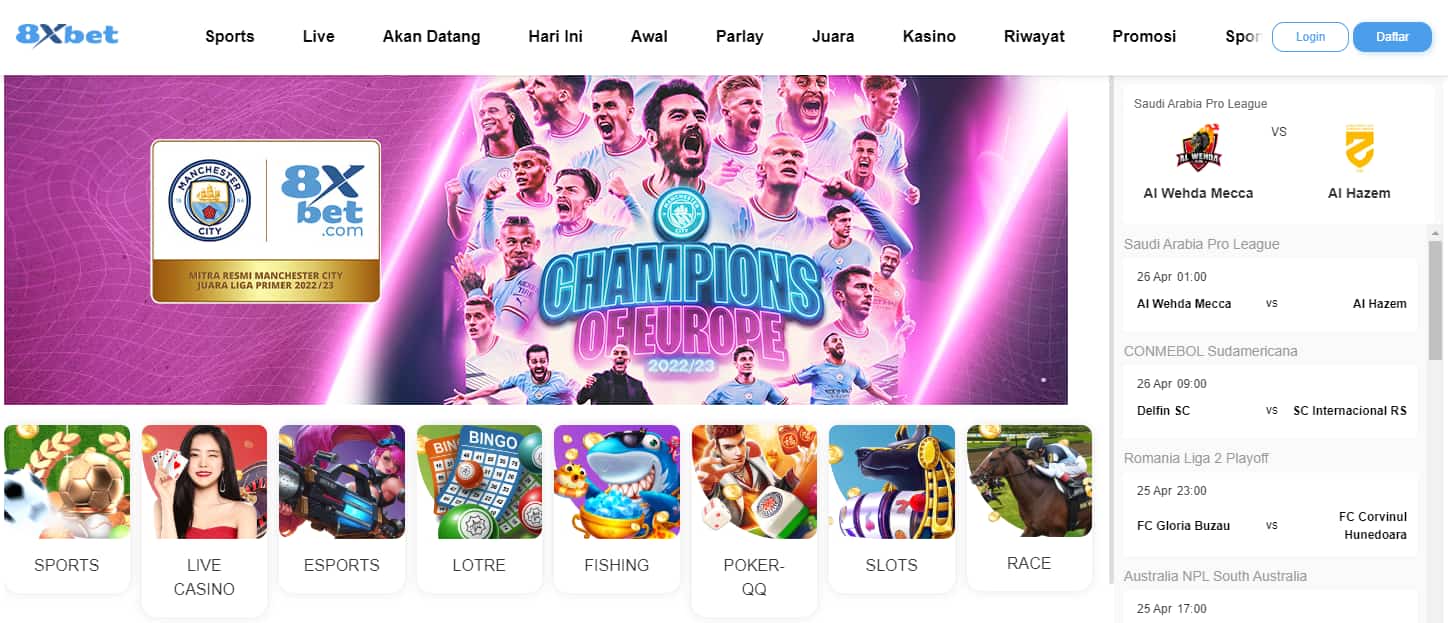Open the Parlay menu item
This screenshot has width=1448, height=623.
click(739, 36)
